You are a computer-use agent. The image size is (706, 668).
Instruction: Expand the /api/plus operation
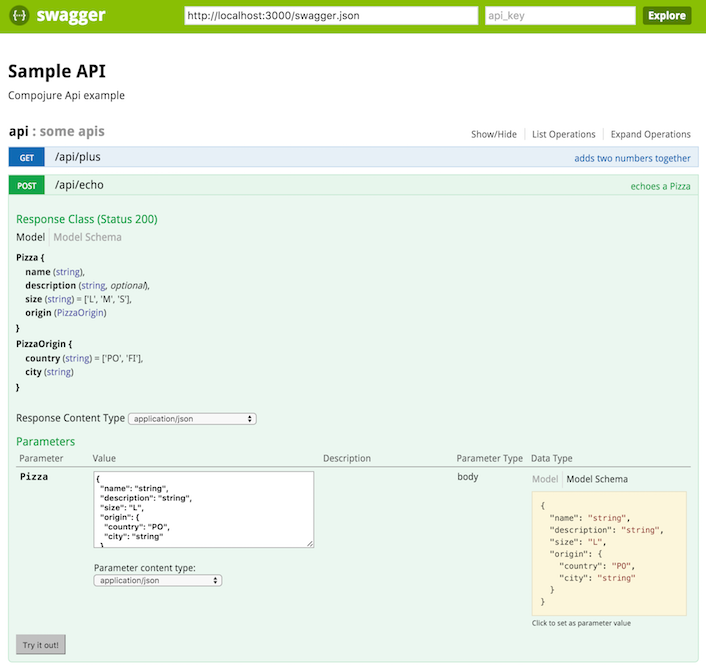pyautogui.click(x=78, y=157)
